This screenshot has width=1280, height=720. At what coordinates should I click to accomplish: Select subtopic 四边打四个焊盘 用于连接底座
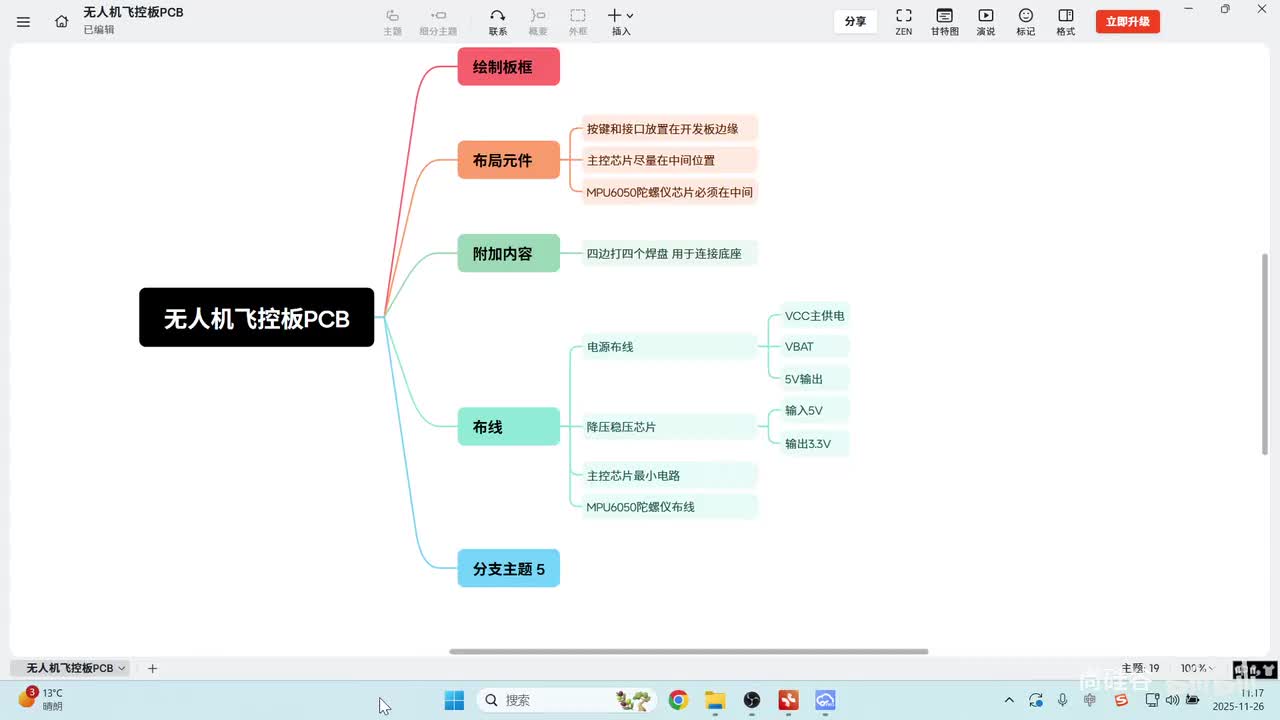click(670, 253)
